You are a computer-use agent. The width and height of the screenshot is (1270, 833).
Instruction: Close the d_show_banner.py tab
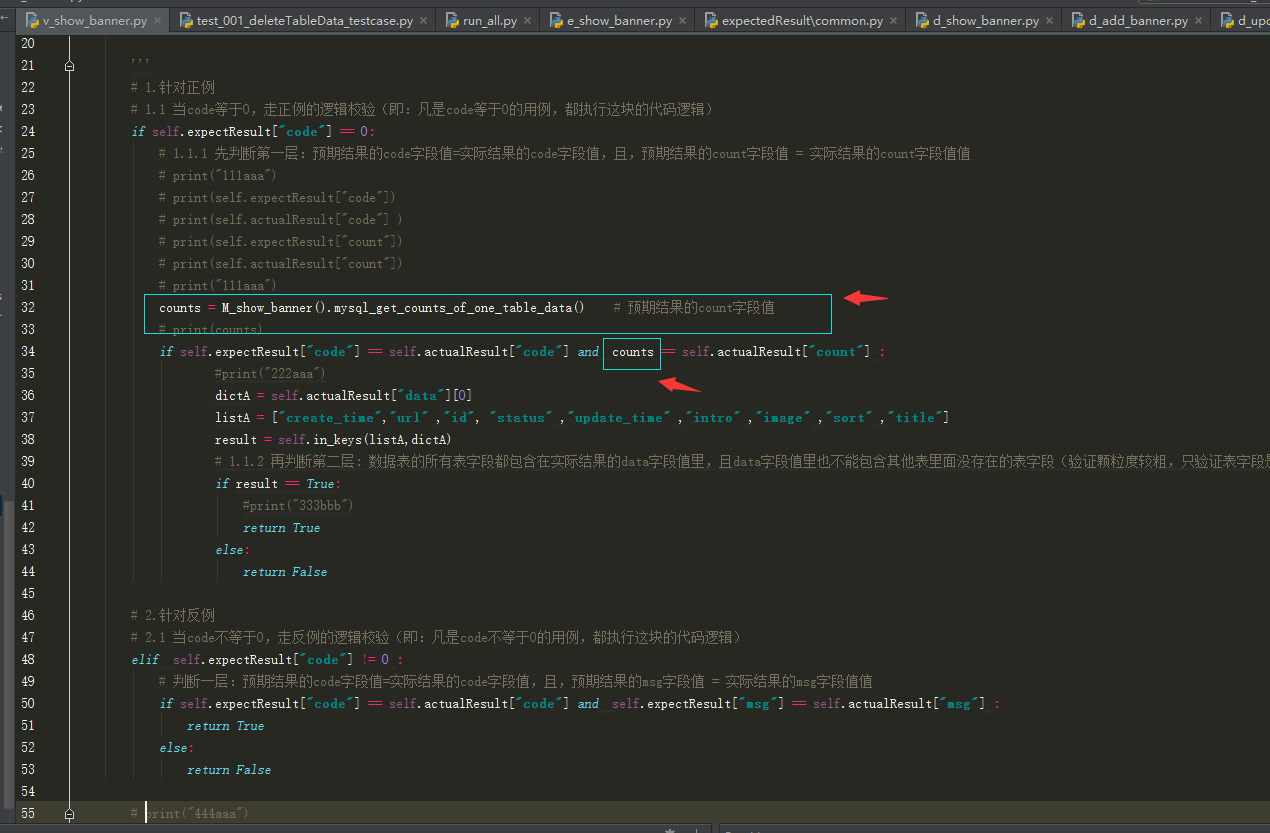point(1051,20)
